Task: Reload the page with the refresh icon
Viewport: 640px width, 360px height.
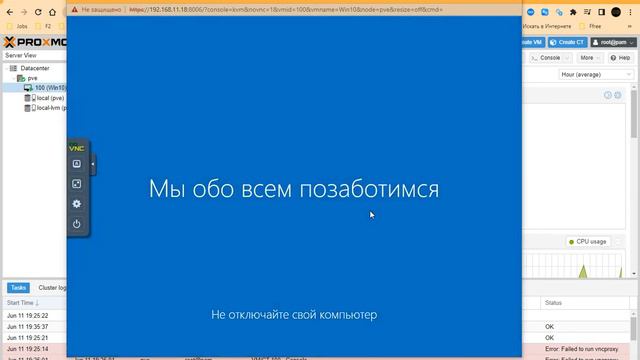Action: (38, 12)
